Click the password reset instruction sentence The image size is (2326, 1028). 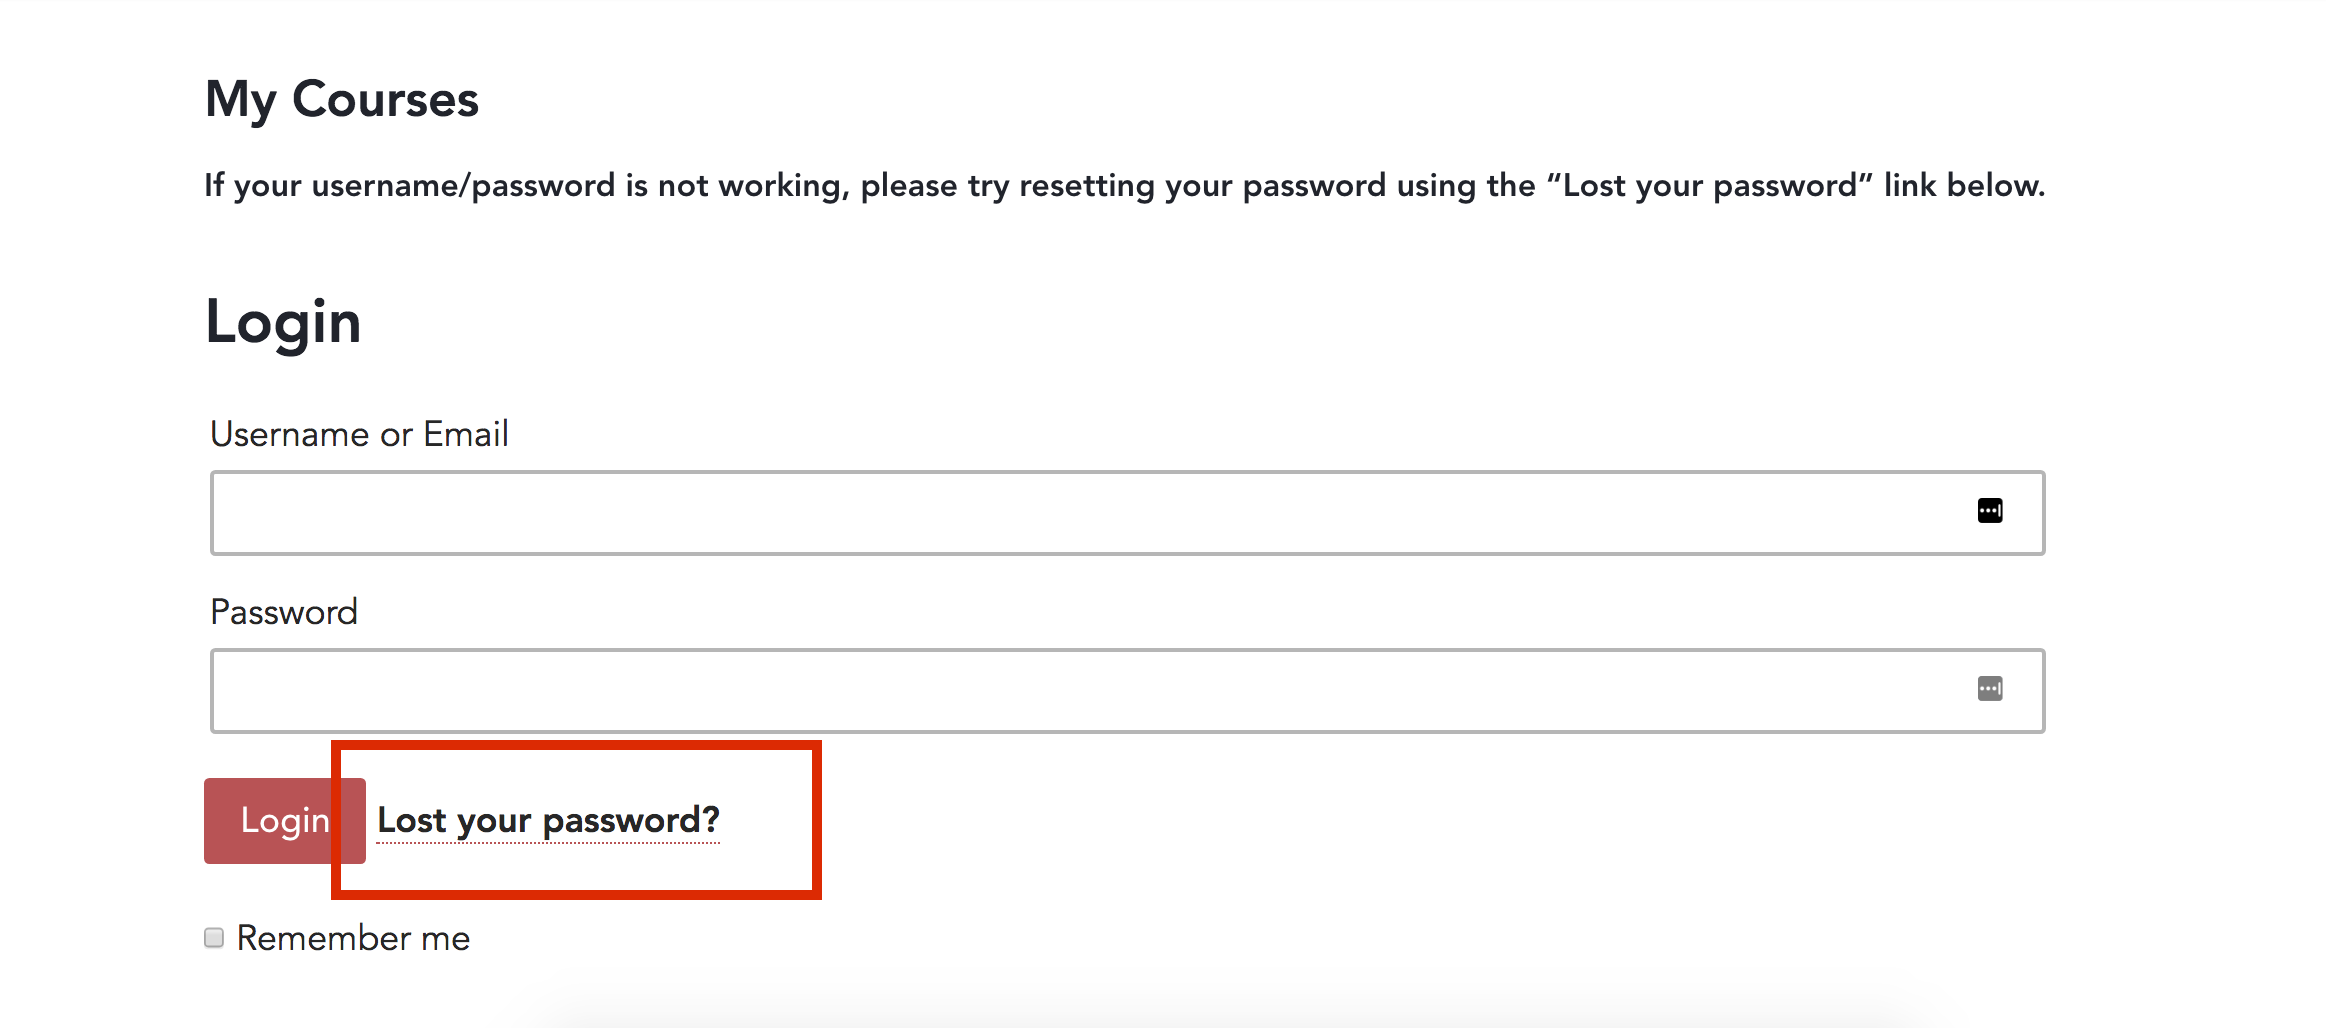tap(1125, 186)
